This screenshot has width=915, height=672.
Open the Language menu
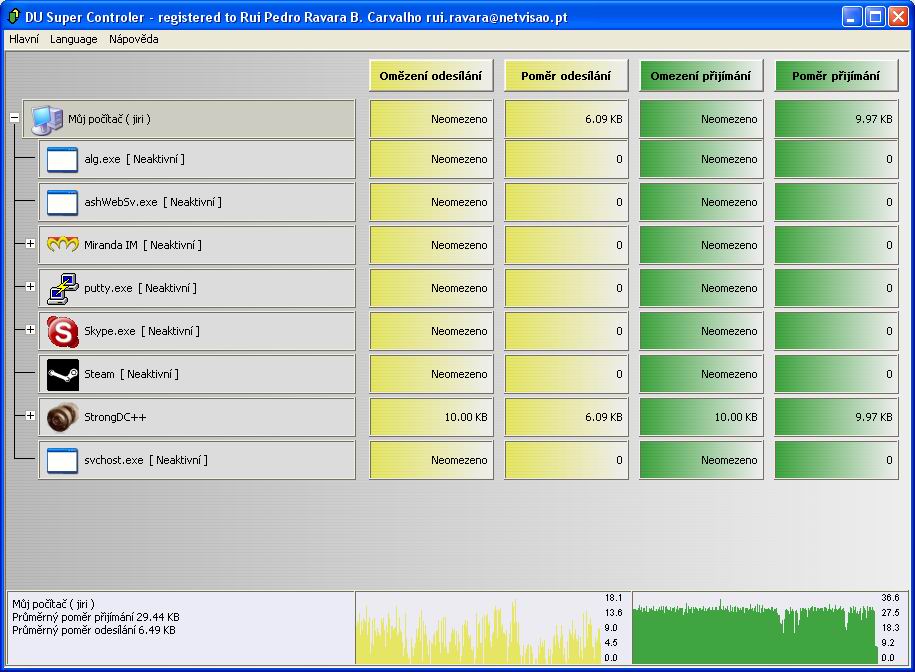click(x=74, y=39)
